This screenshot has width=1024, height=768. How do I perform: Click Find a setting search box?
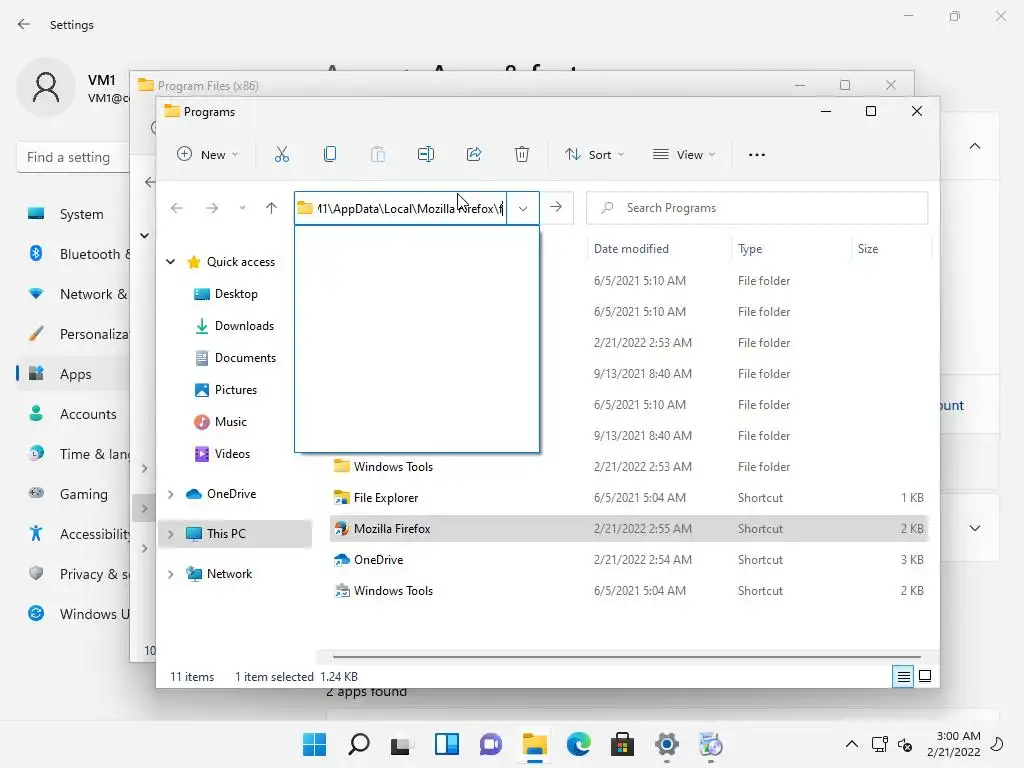[73, 157]
